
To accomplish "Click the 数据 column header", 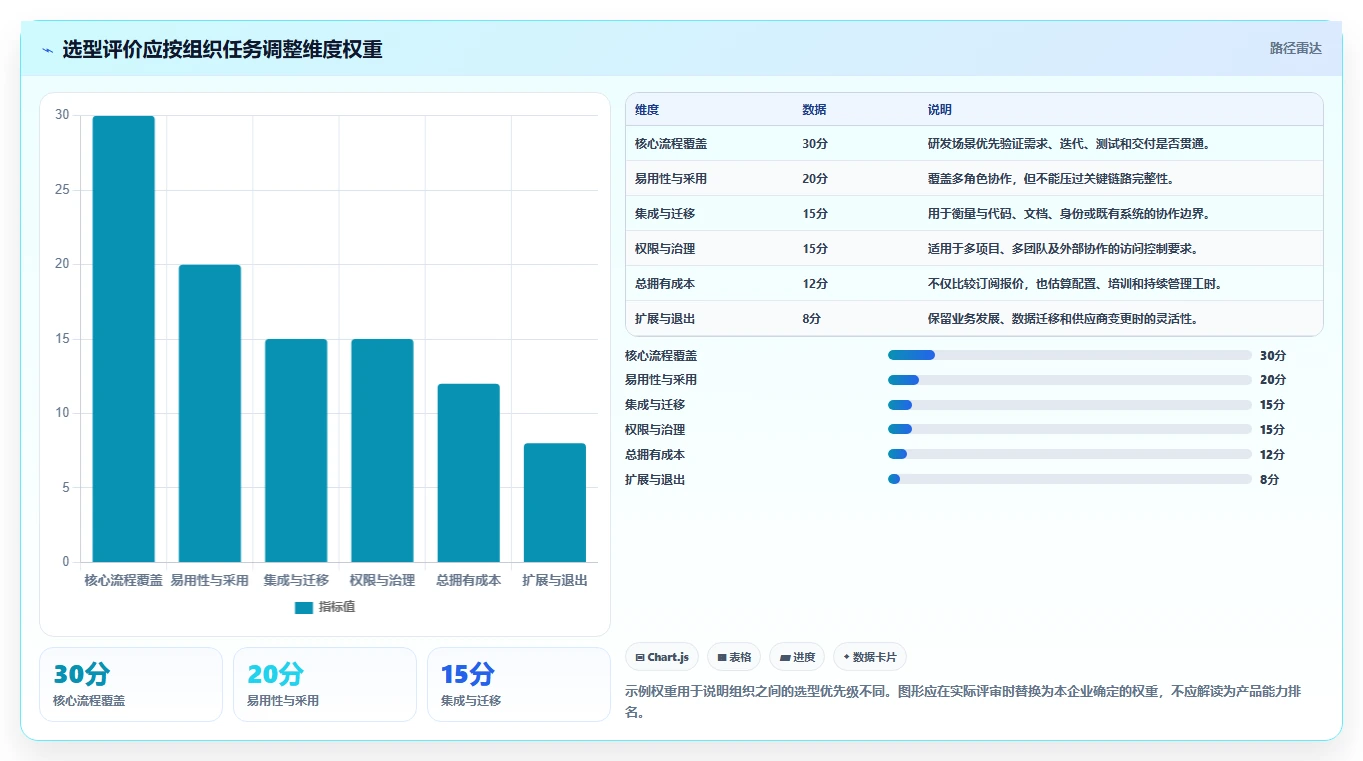I will point(814,110).
